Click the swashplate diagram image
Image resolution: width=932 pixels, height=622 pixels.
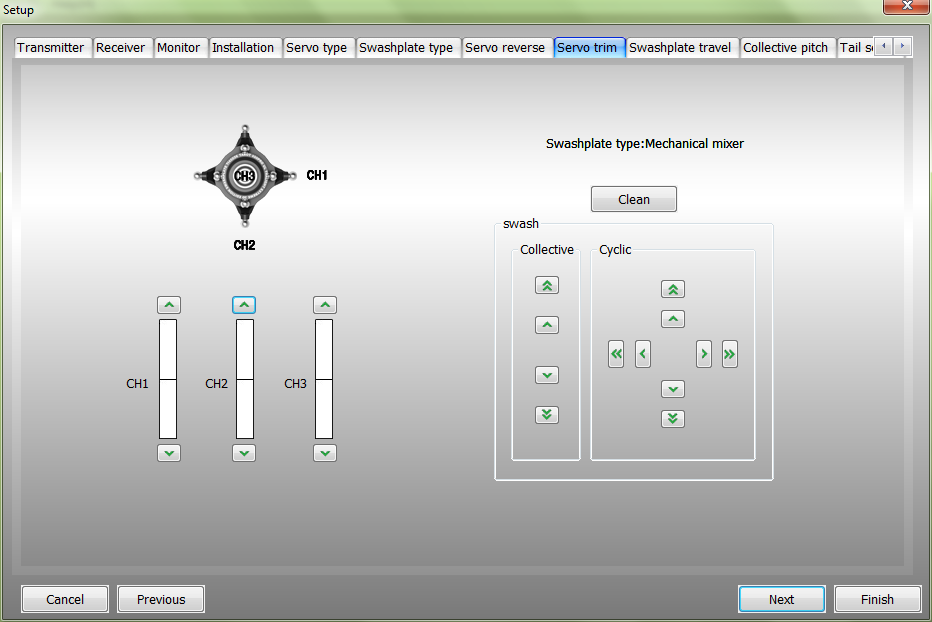click(x=244, y=176)
